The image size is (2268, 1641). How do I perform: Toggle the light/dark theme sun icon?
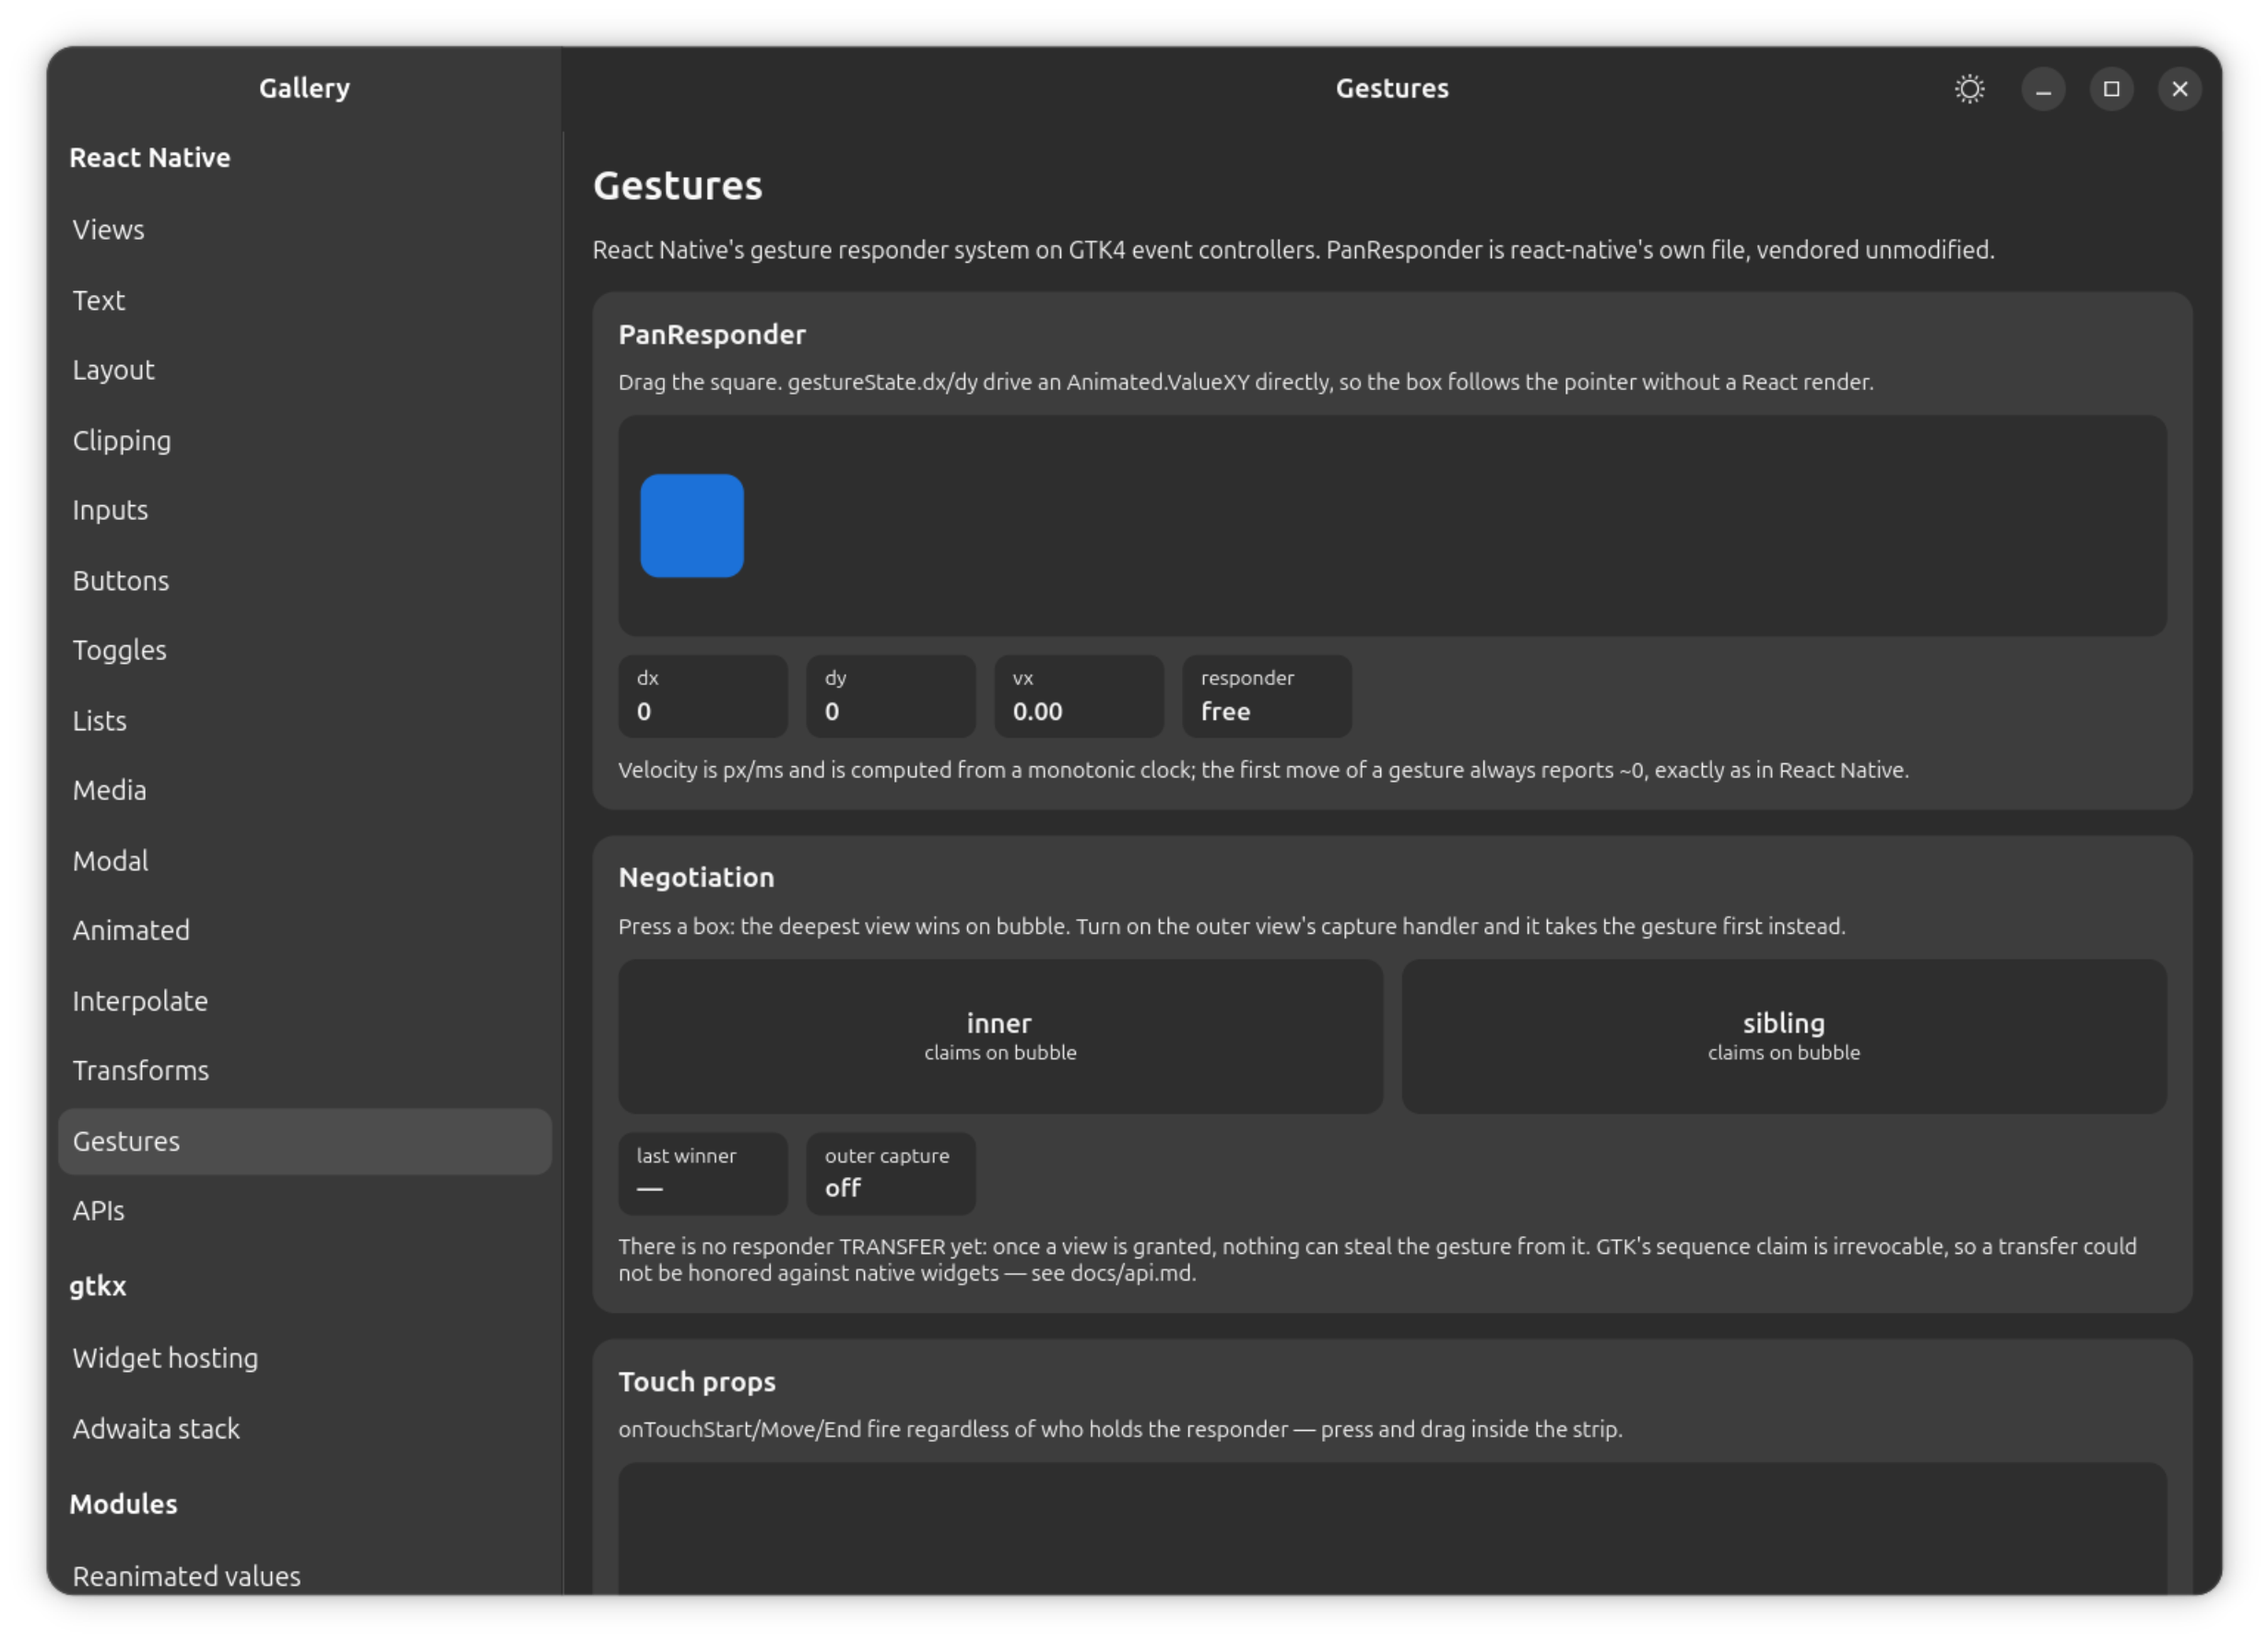pos(1969,89)
